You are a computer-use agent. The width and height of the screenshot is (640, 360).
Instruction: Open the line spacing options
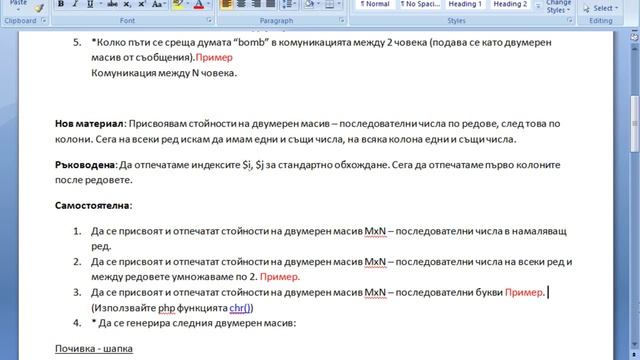point(289,4)
